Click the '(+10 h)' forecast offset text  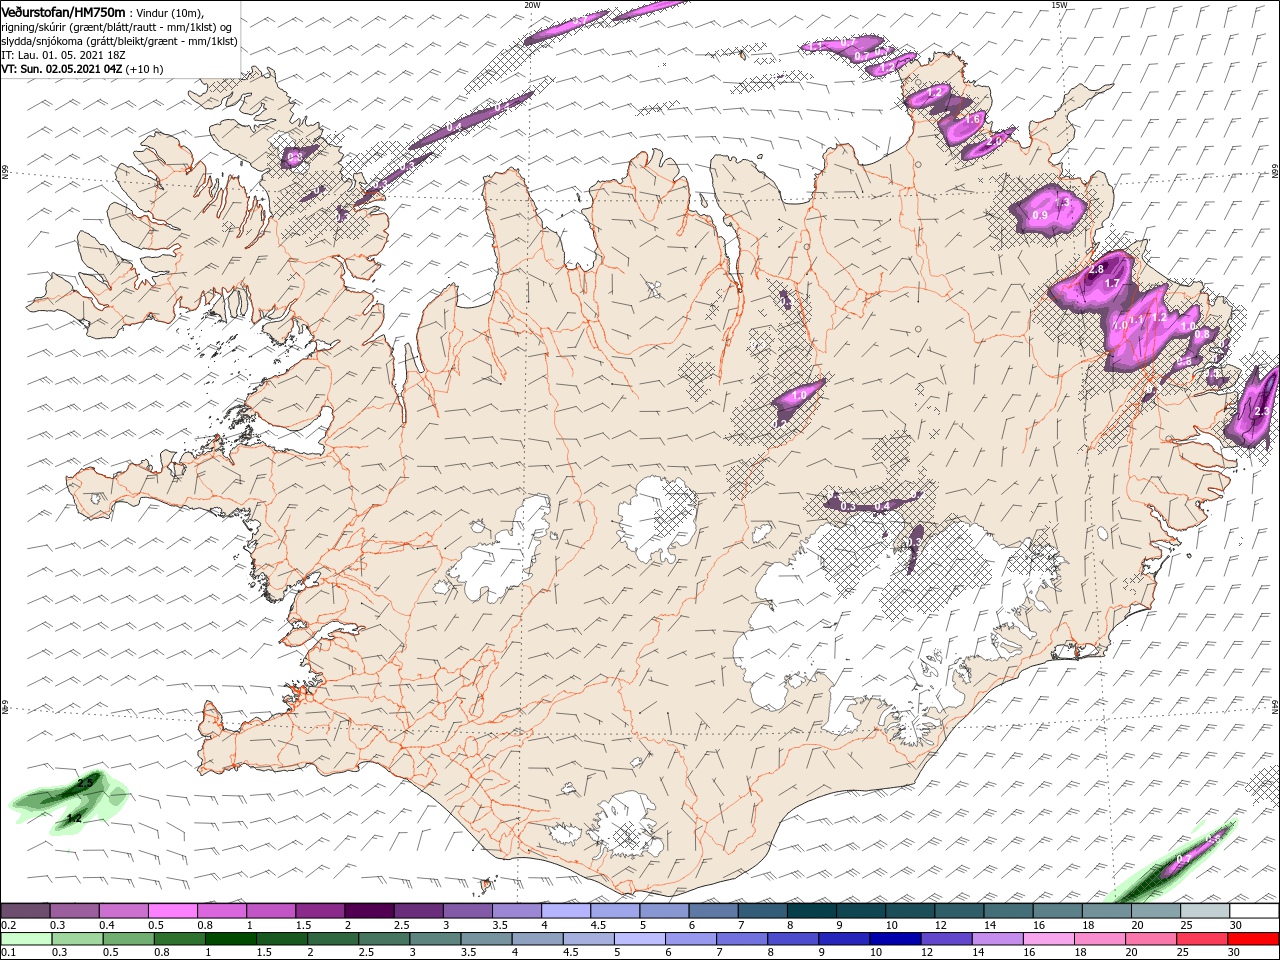click(x=144, y=69)
